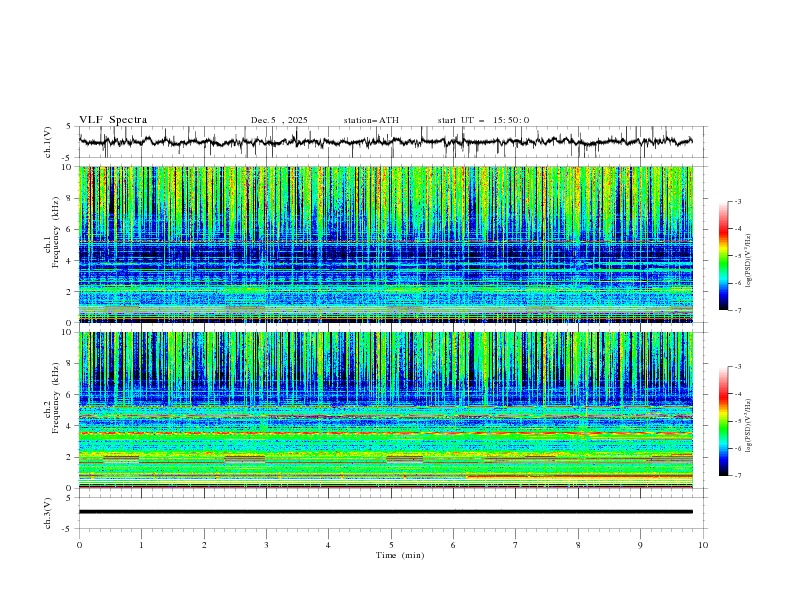Click the ch.2 frequency axis "4" tick label
Screen dimensions: 792x612
tap(70, 426)
